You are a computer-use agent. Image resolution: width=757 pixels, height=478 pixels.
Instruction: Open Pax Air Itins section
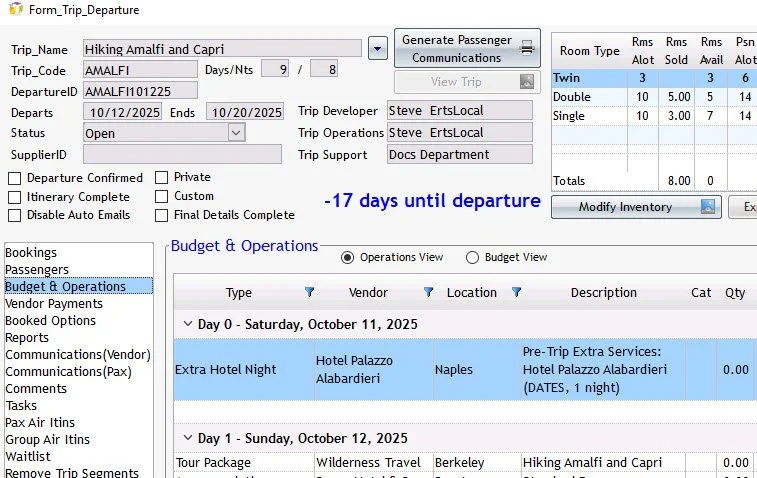(x=40, y=422)
